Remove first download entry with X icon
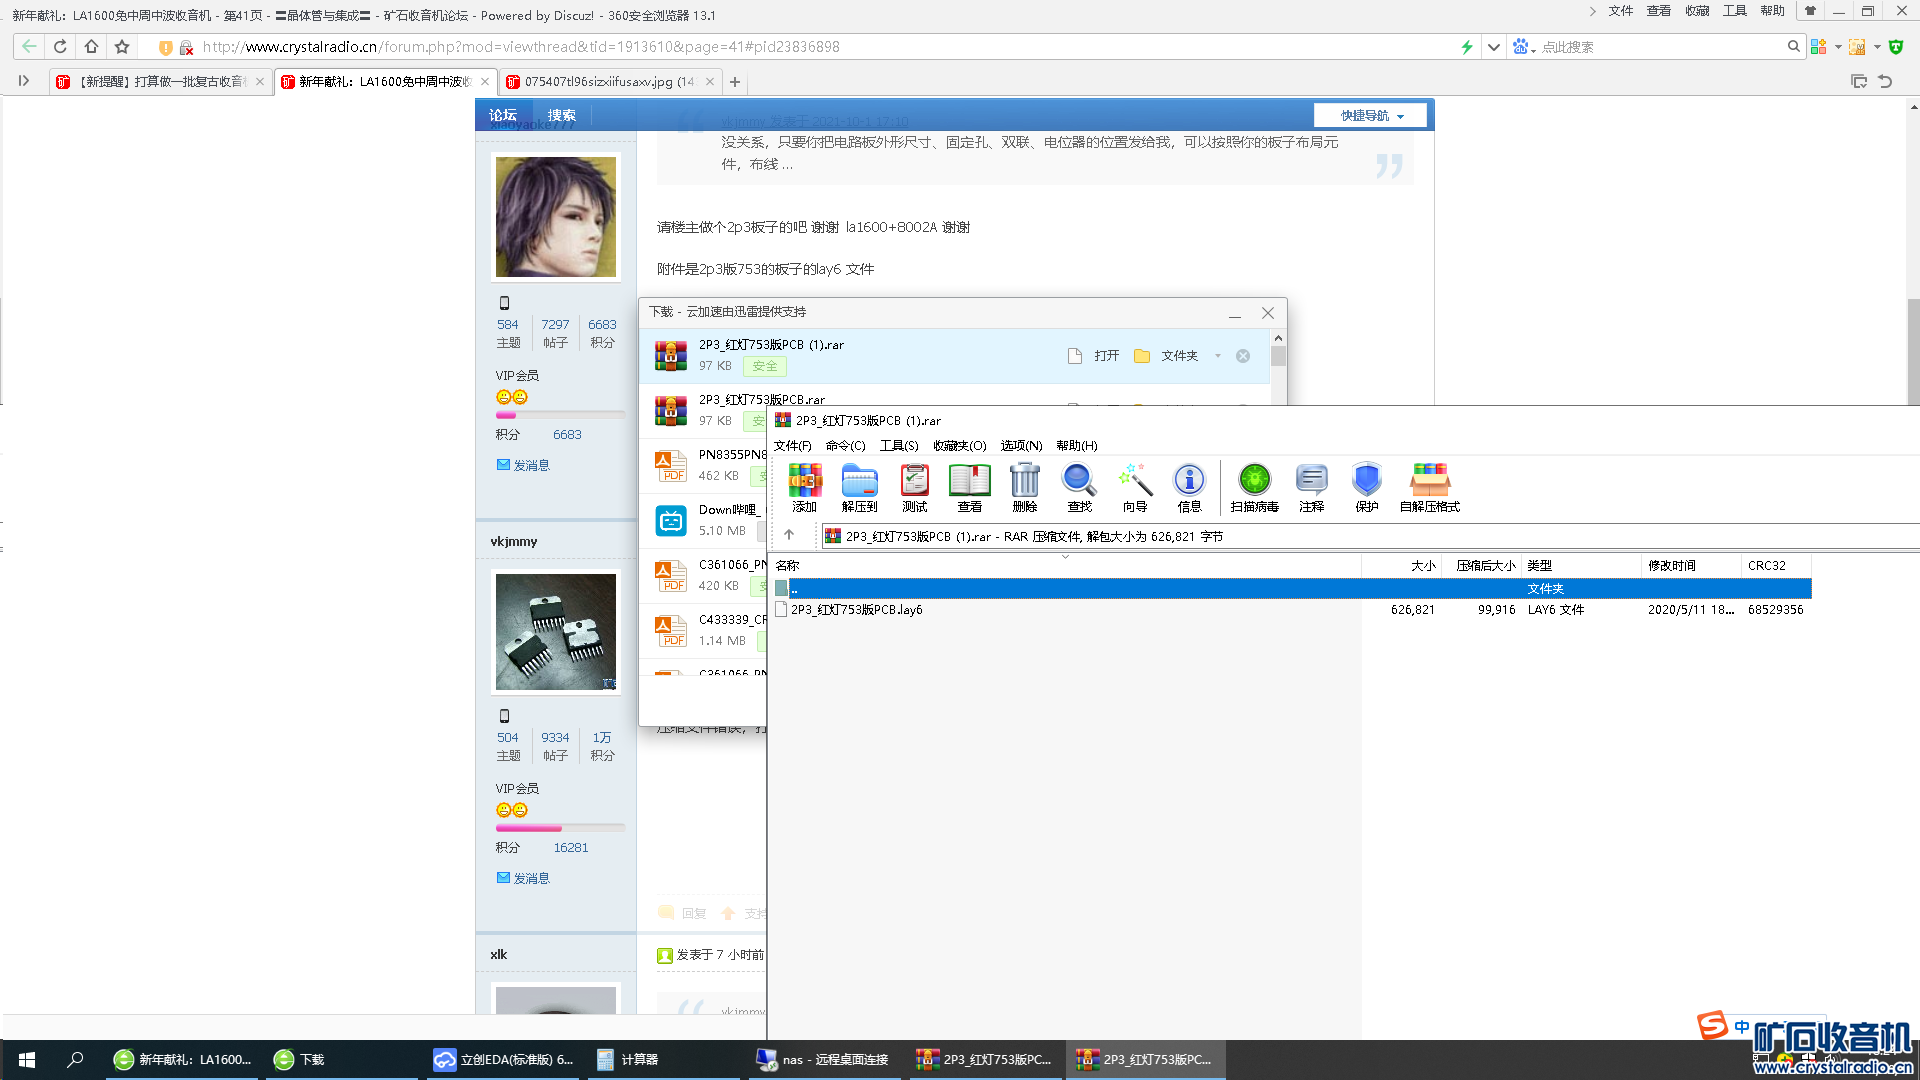Viewport: 1920px width, 1080px height. point(1243,356)
